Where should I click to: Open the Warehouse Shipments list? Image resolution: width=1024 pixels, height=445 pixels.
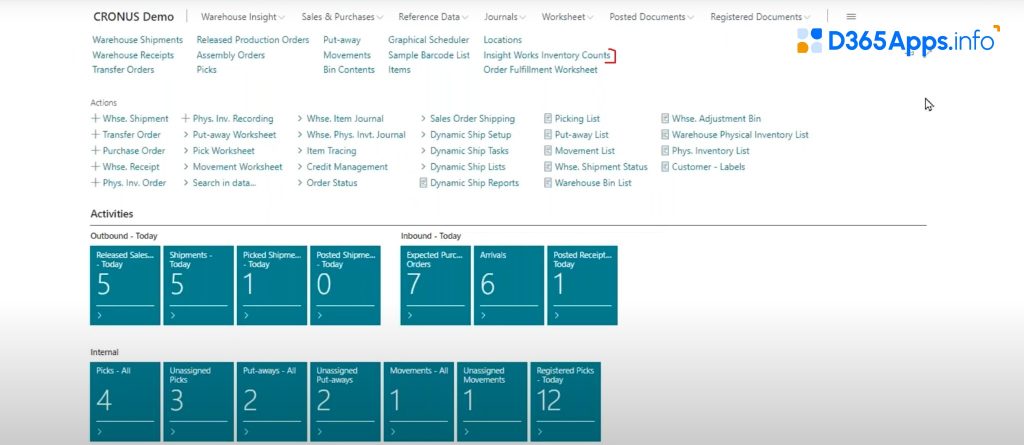(138, 40)
